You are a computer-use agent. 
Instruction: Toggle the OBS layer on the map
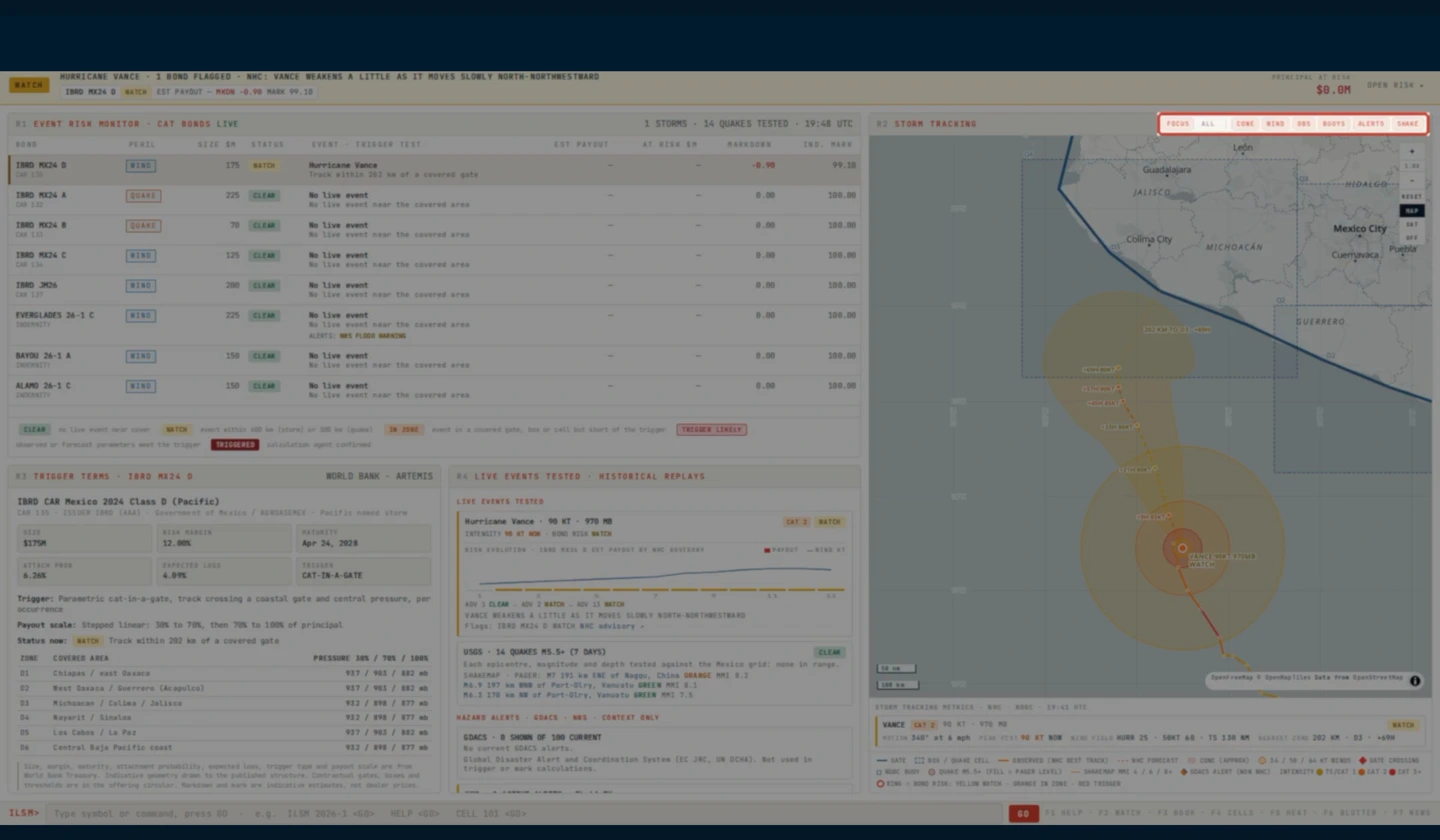click(1303, 124)
